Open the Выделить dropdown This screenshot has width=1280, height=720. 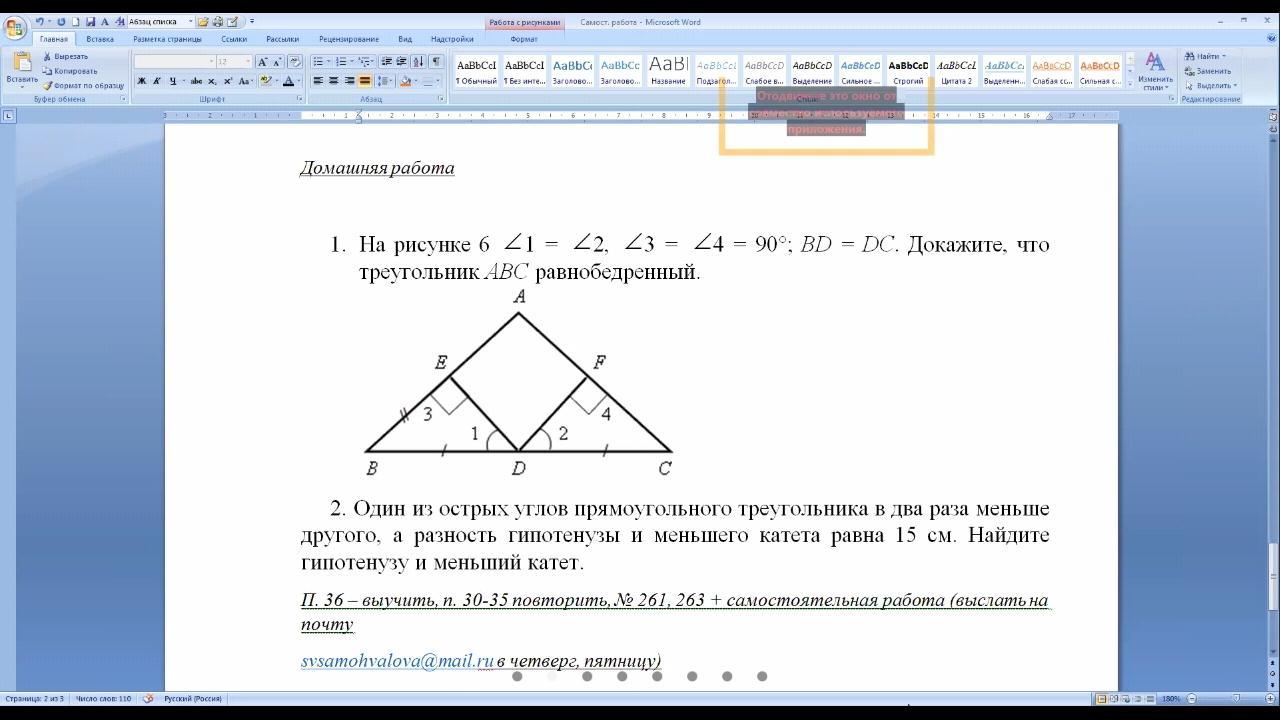[1211, 85]
